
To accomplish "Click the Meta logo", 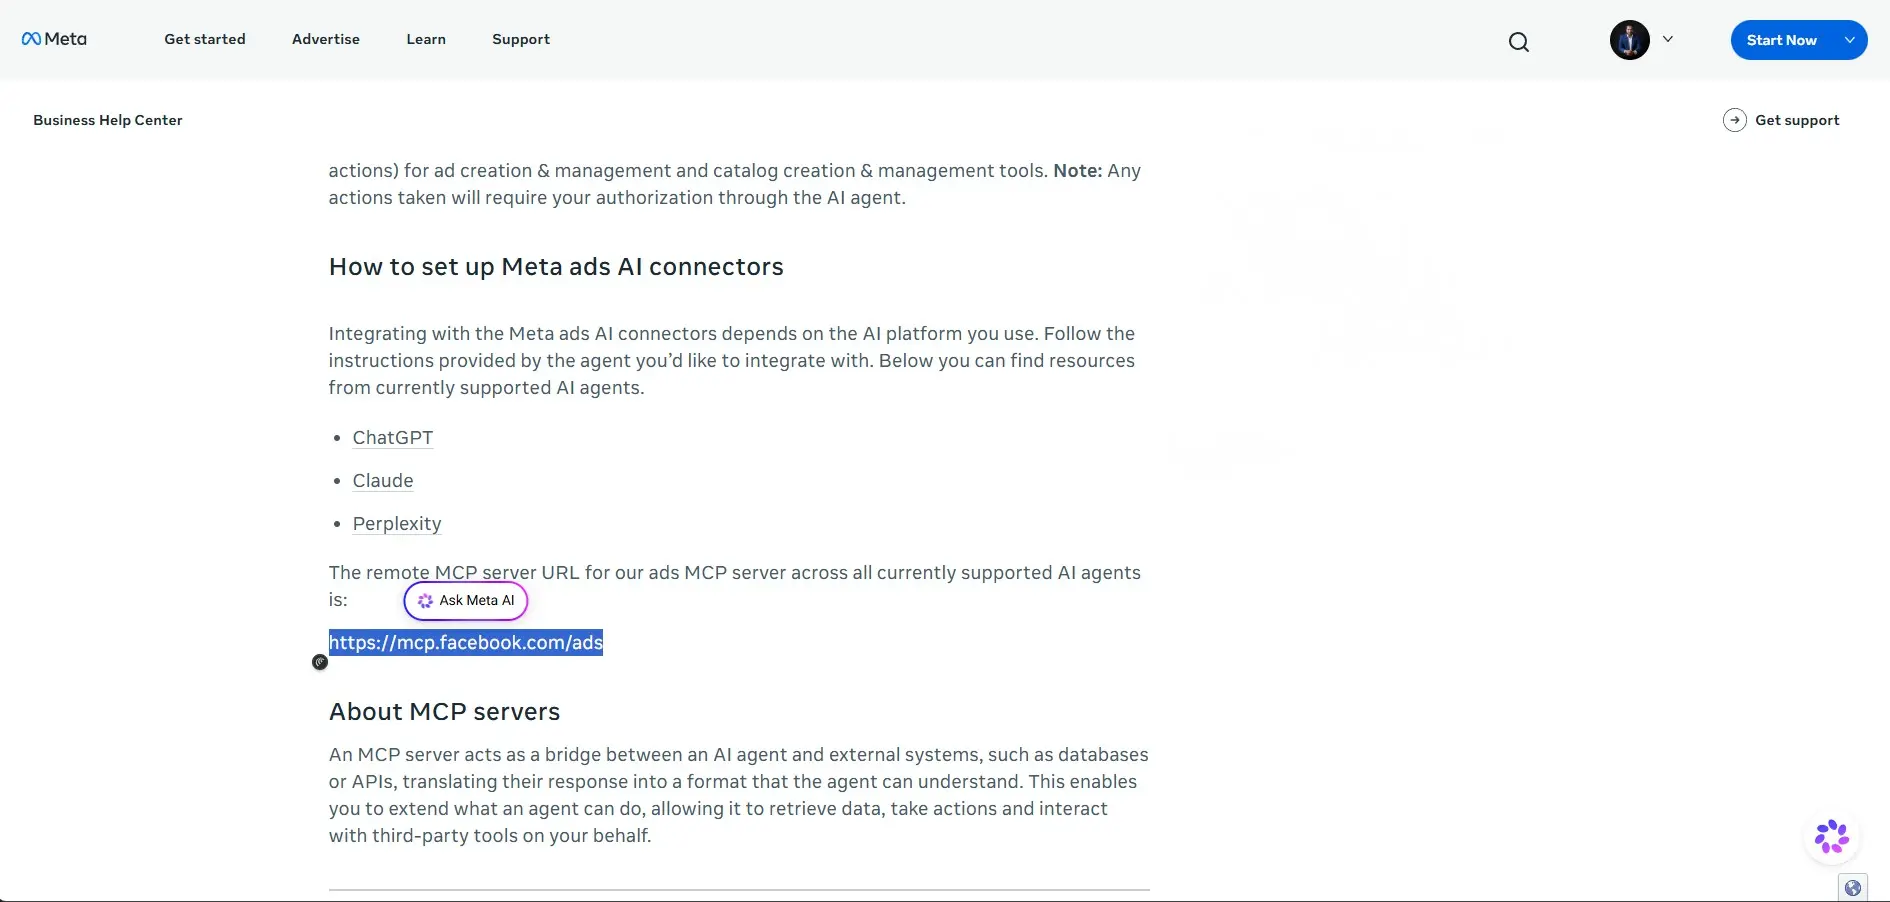I will pyautogui.click(x=54, y=39).
